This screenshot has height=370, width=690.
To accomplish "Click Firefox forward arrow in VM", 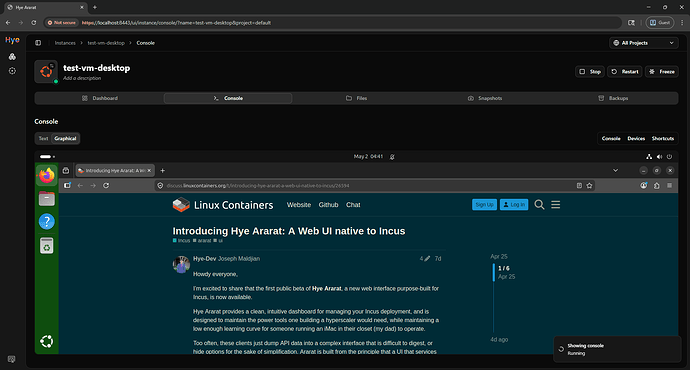I will click(93, 186).
